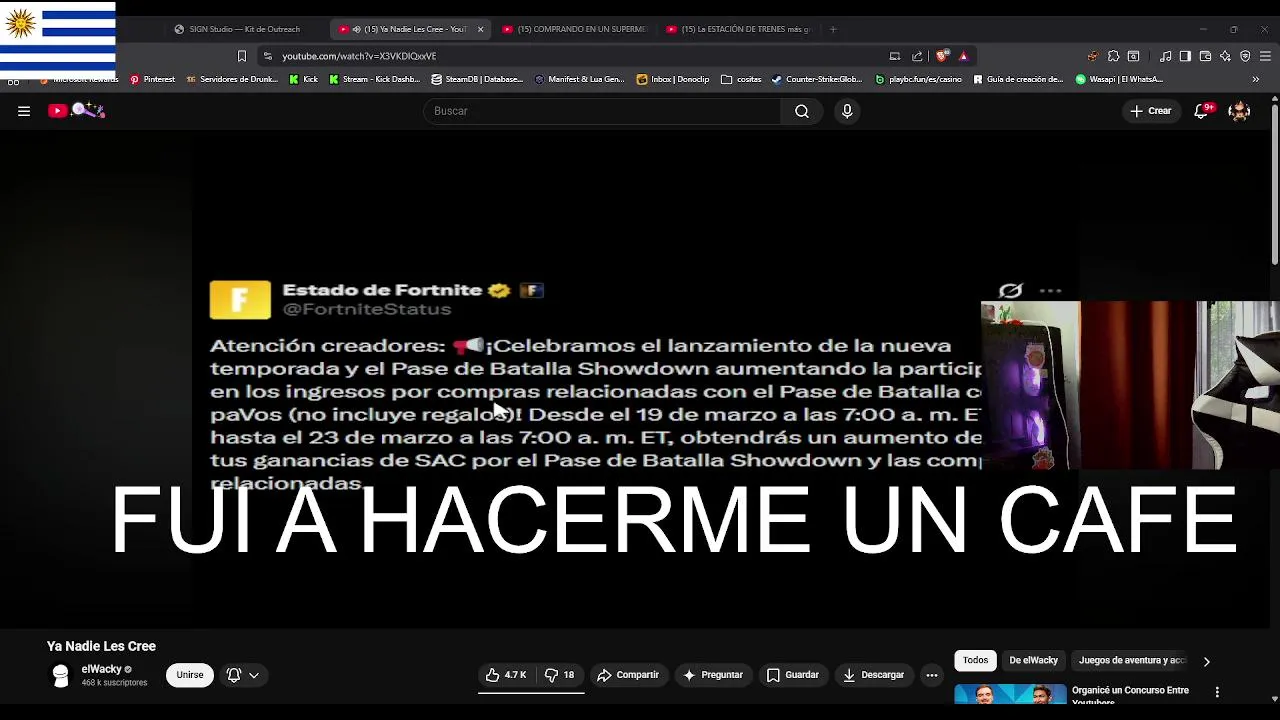Open Brave Rewards triangle icon

click(963, 56)
